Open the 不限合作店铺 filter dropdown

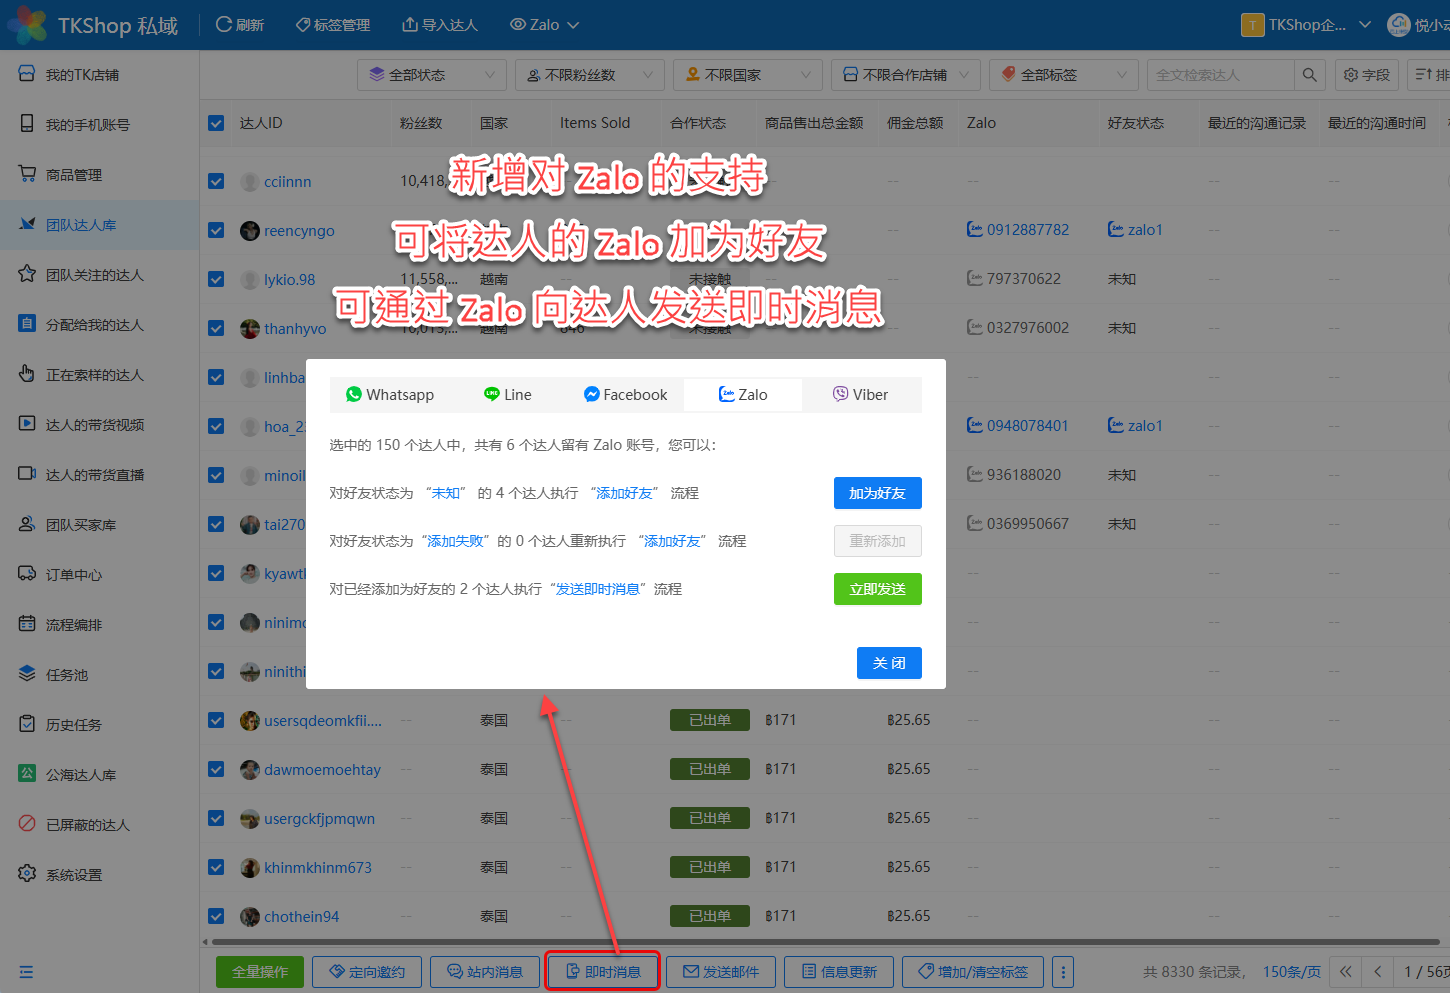[x=906, y=75]
